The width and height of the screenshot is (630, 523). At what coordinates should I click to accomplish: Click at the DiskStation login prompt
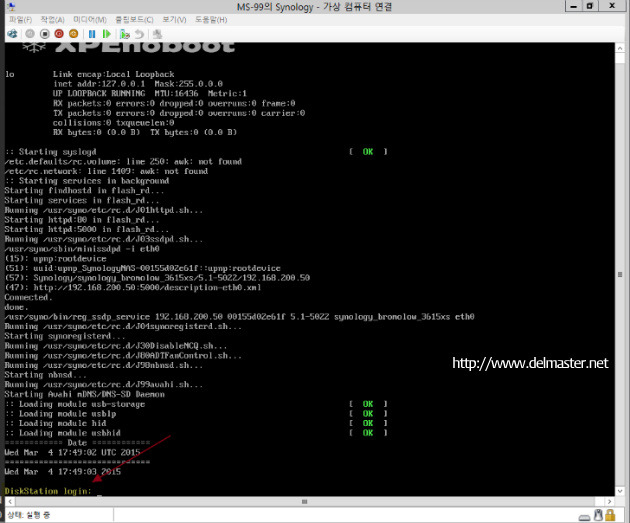coord(48,491)
